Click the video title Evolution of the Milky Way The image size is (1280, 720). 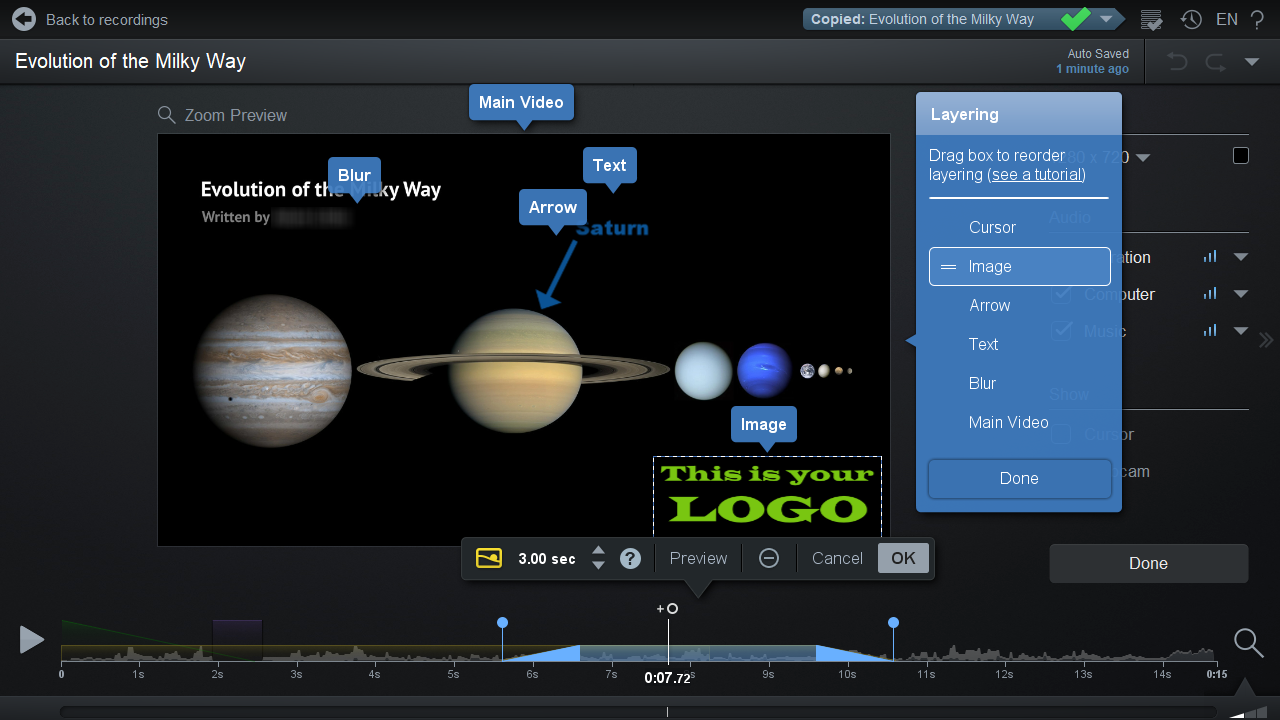tap(130, 61)
